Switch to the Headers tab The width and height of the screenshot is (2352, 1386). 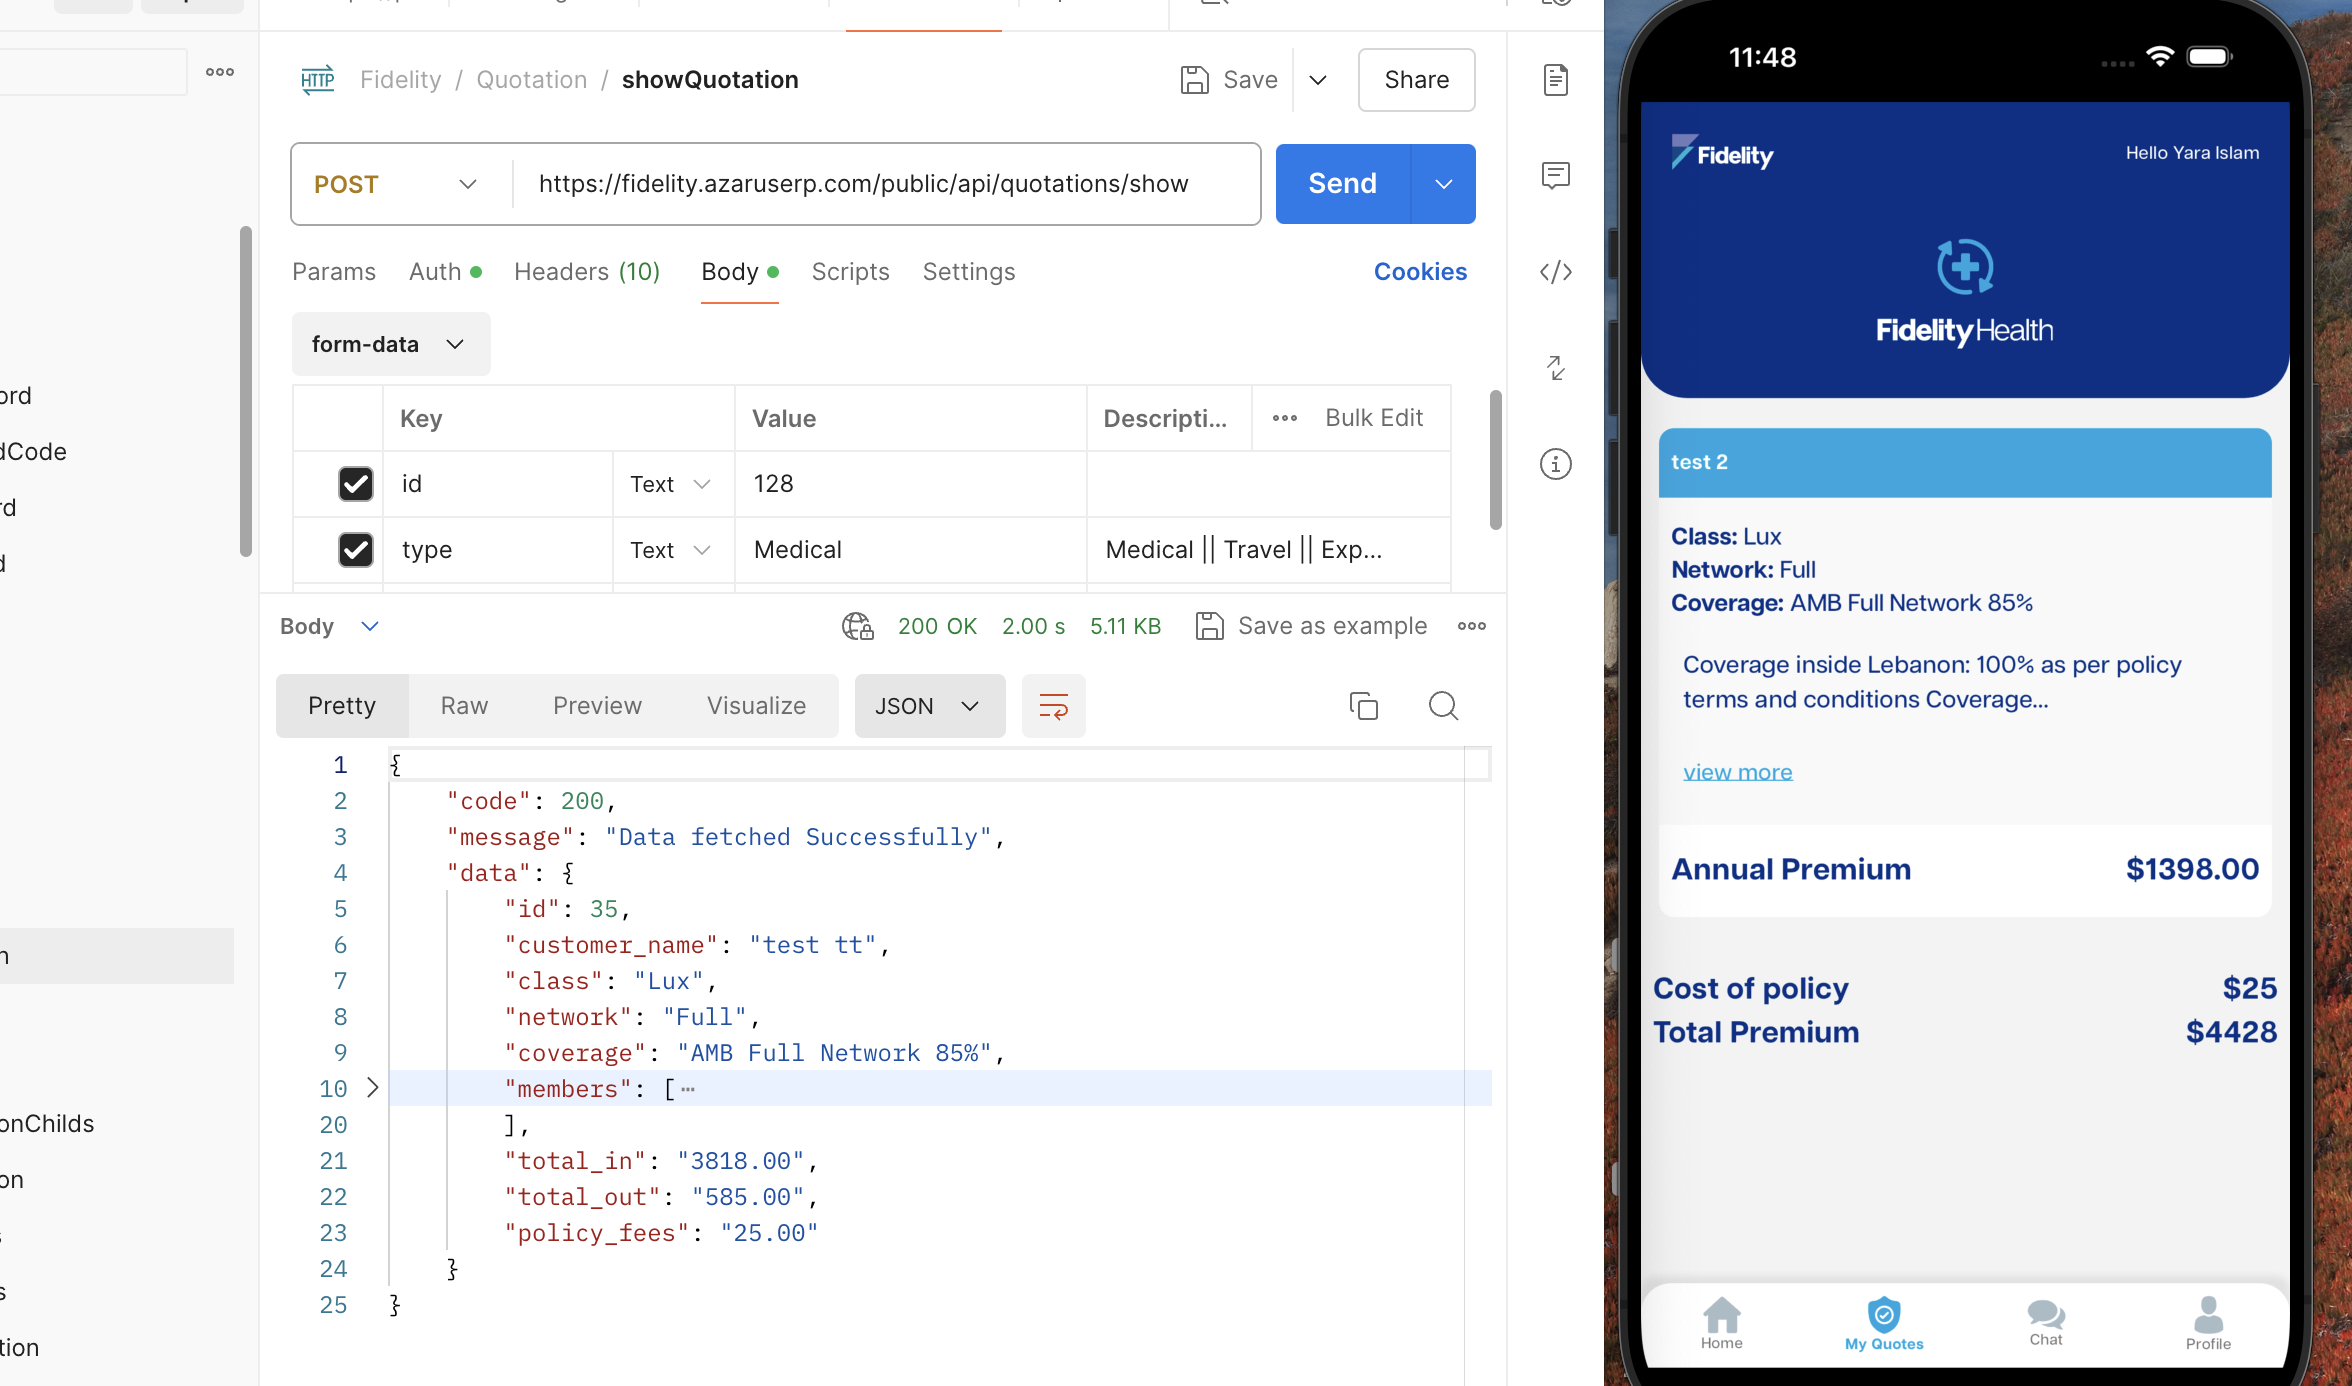(x=586, y=272)
